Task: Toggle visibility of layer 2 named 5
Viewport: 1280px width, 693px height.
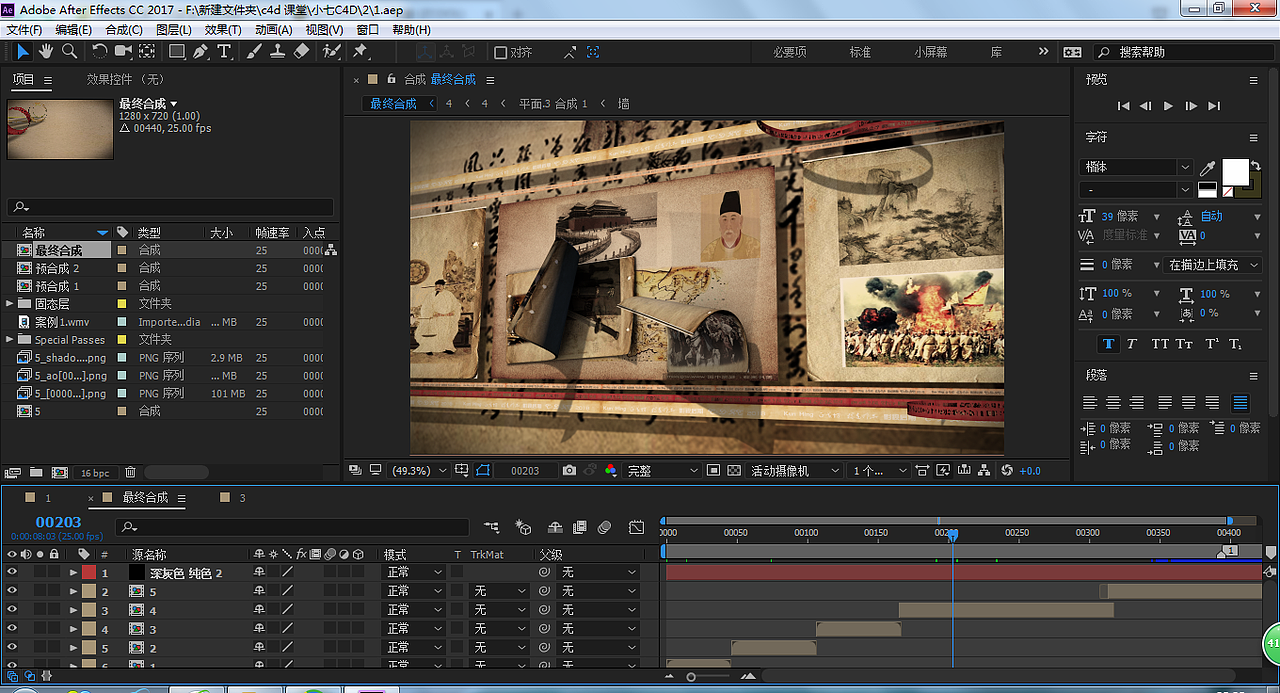Action: pyautogui.click(x=12, y=591)
